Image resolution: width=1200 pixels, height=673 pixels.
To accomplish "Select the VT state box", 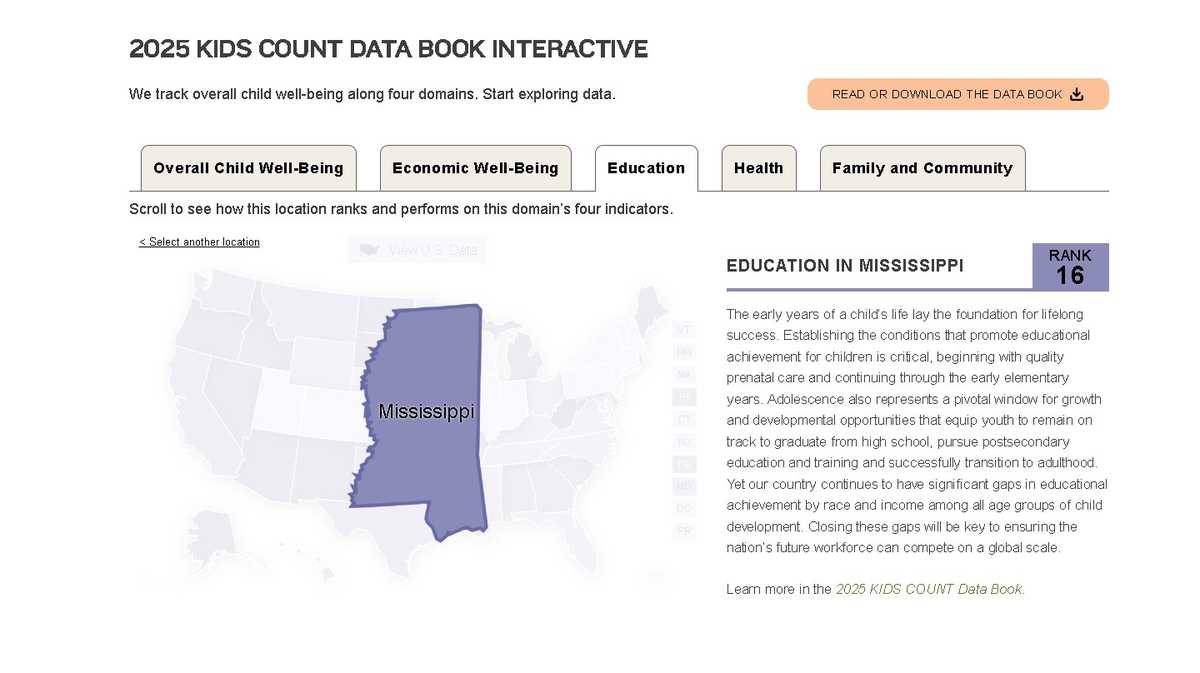I will coord(684,330).
